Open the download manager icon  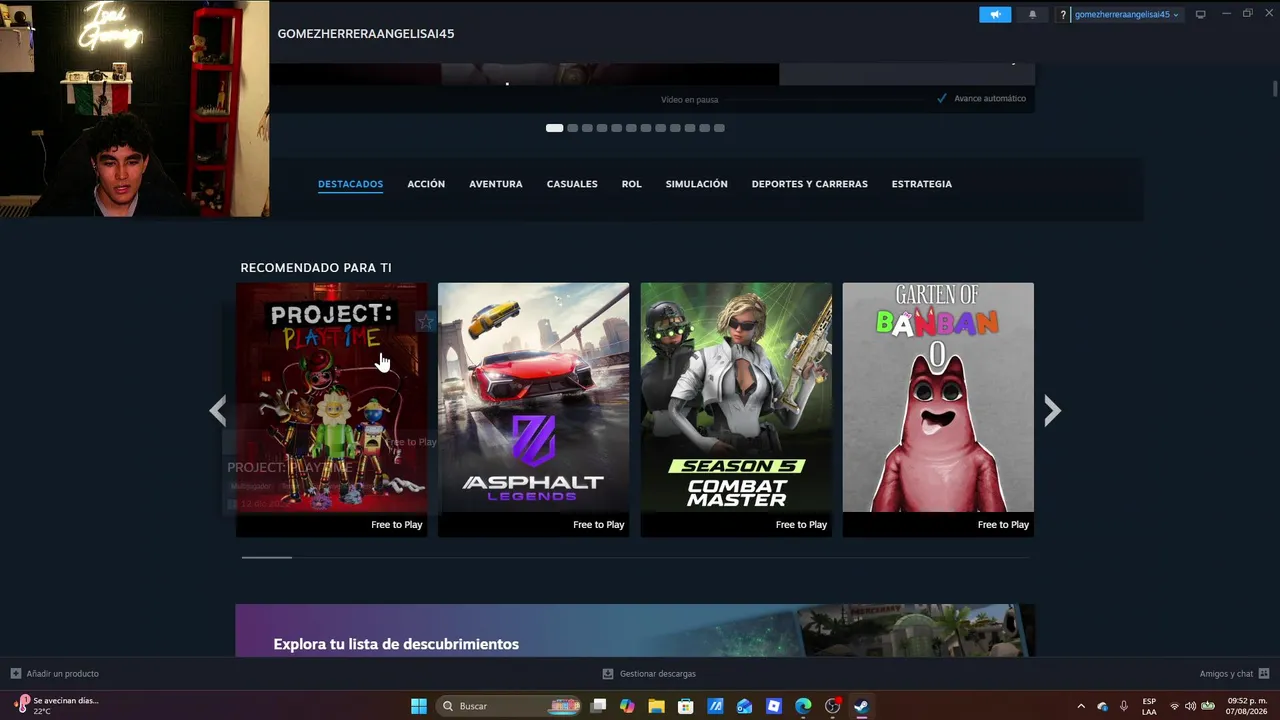tap(608, 674)
